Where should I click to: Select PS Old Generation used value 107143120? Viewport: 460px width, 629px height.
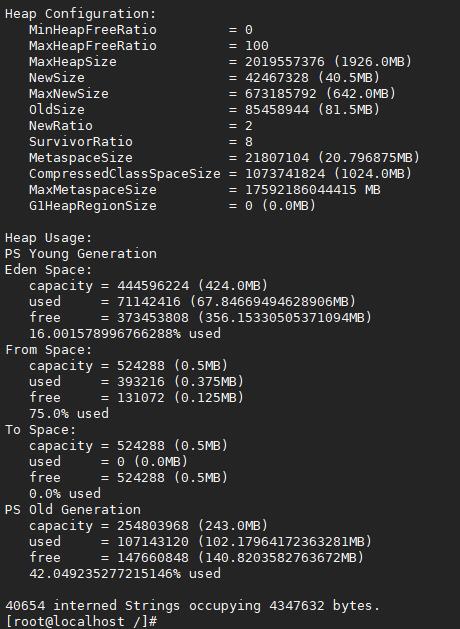[153, 542]
